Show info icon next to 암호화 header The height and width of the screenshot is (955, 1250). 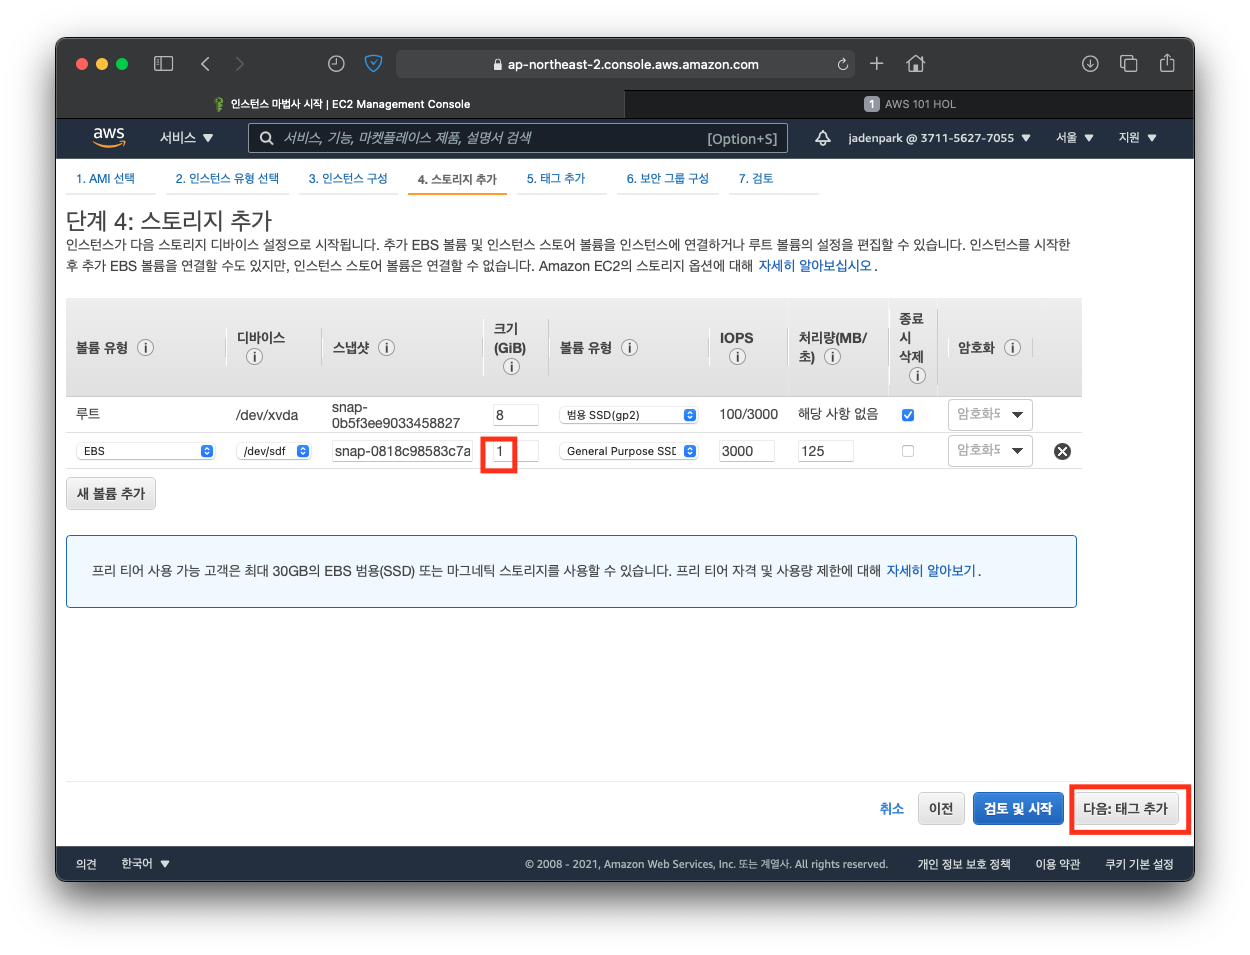[x=1012, y=348]
